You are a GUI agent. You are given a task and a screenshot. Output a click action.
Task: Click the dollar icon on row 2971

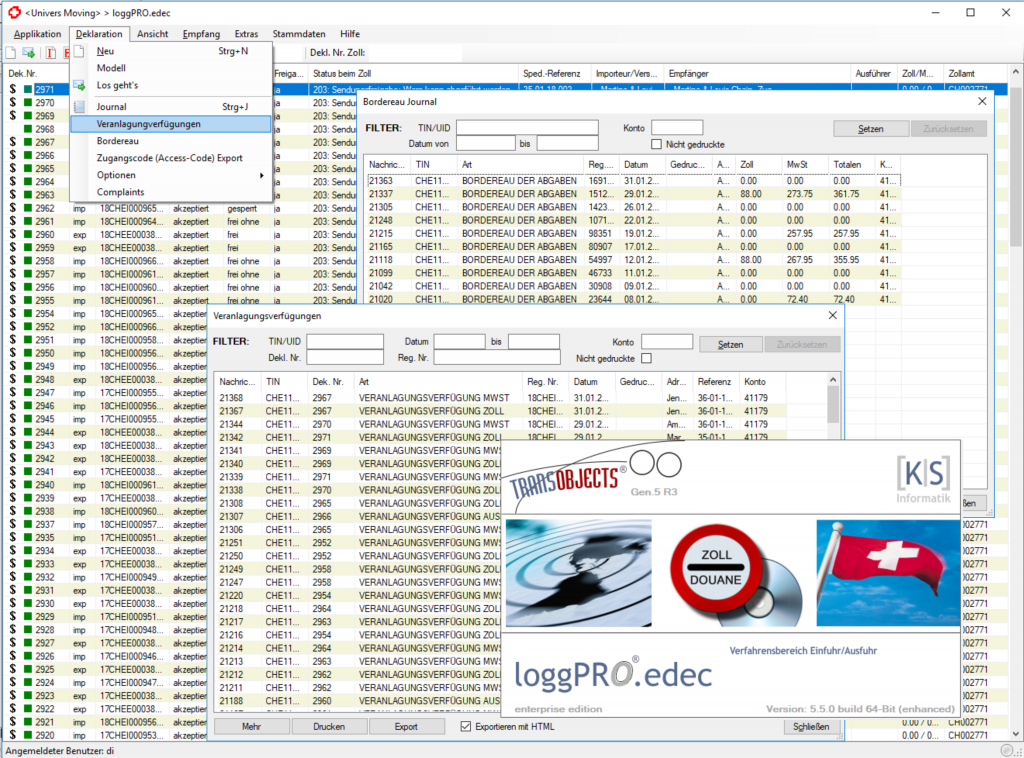tap(12, 89)
